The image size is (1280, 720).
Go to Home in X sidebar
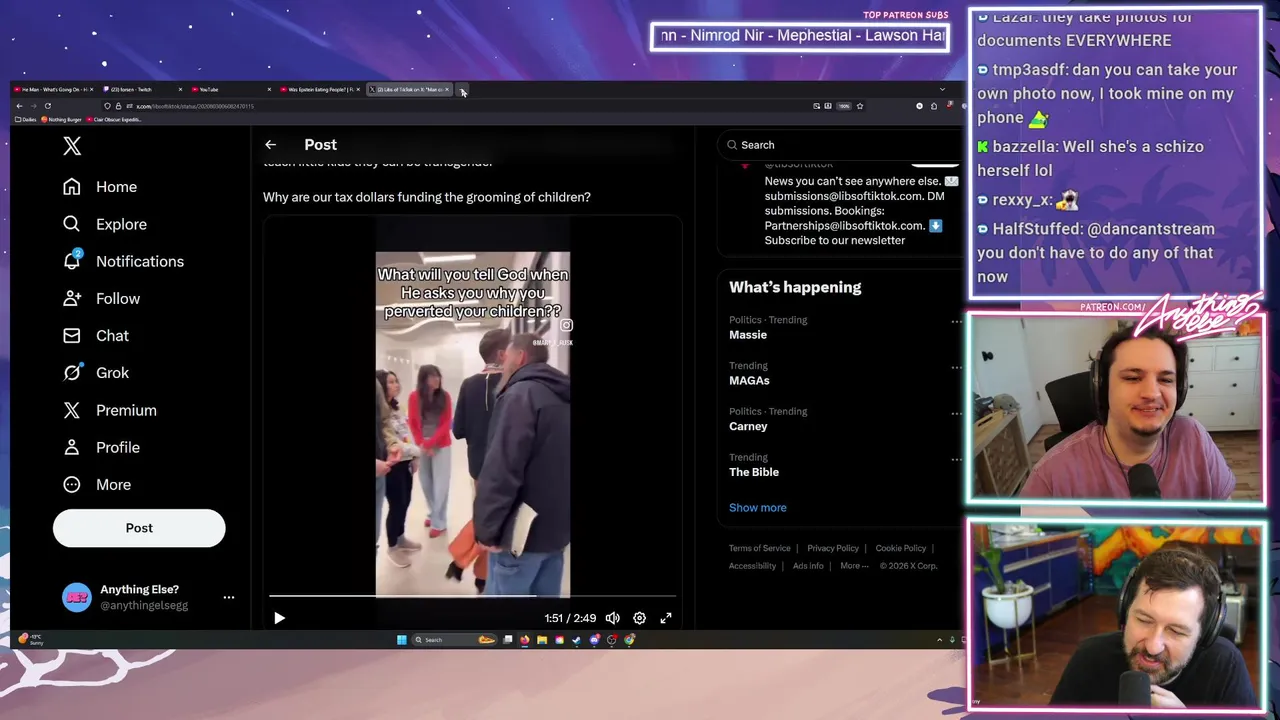point(99,187)
